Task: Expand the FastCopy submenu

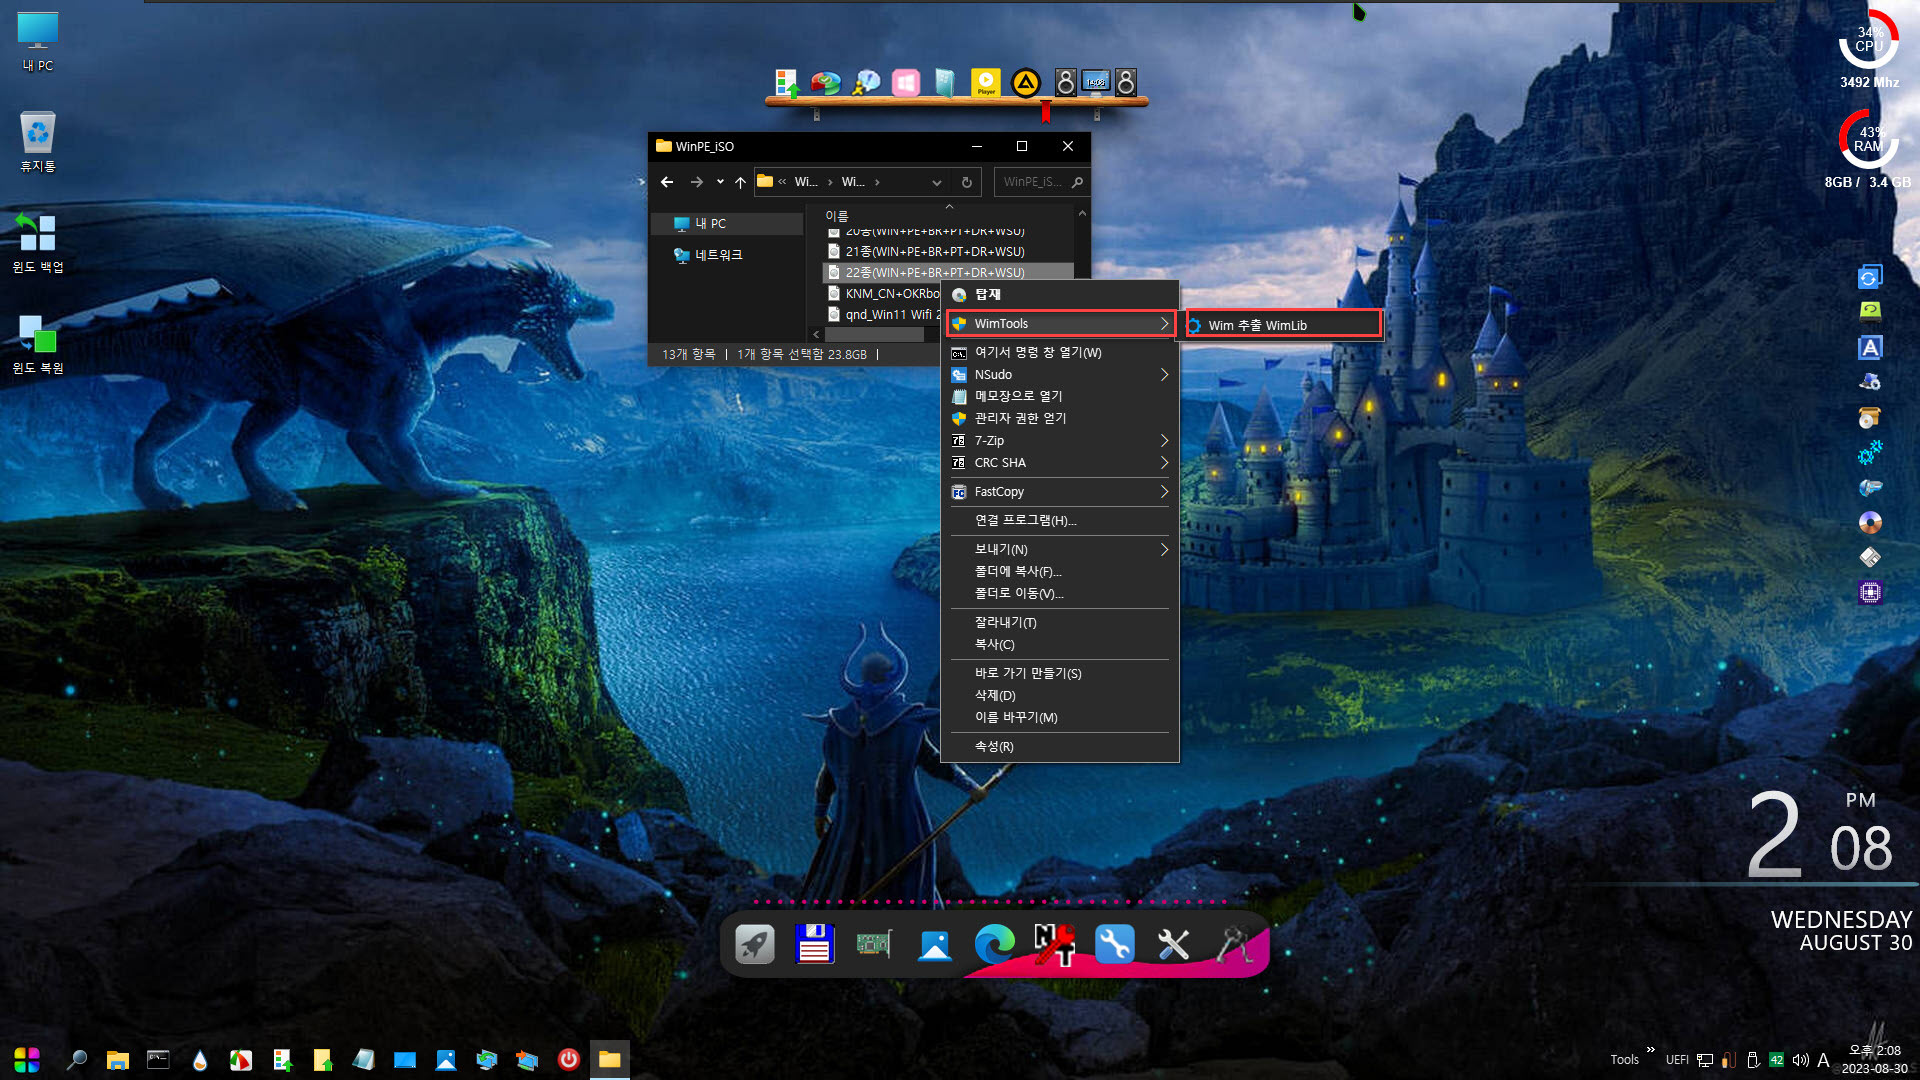Action: tap(1061, 492)
